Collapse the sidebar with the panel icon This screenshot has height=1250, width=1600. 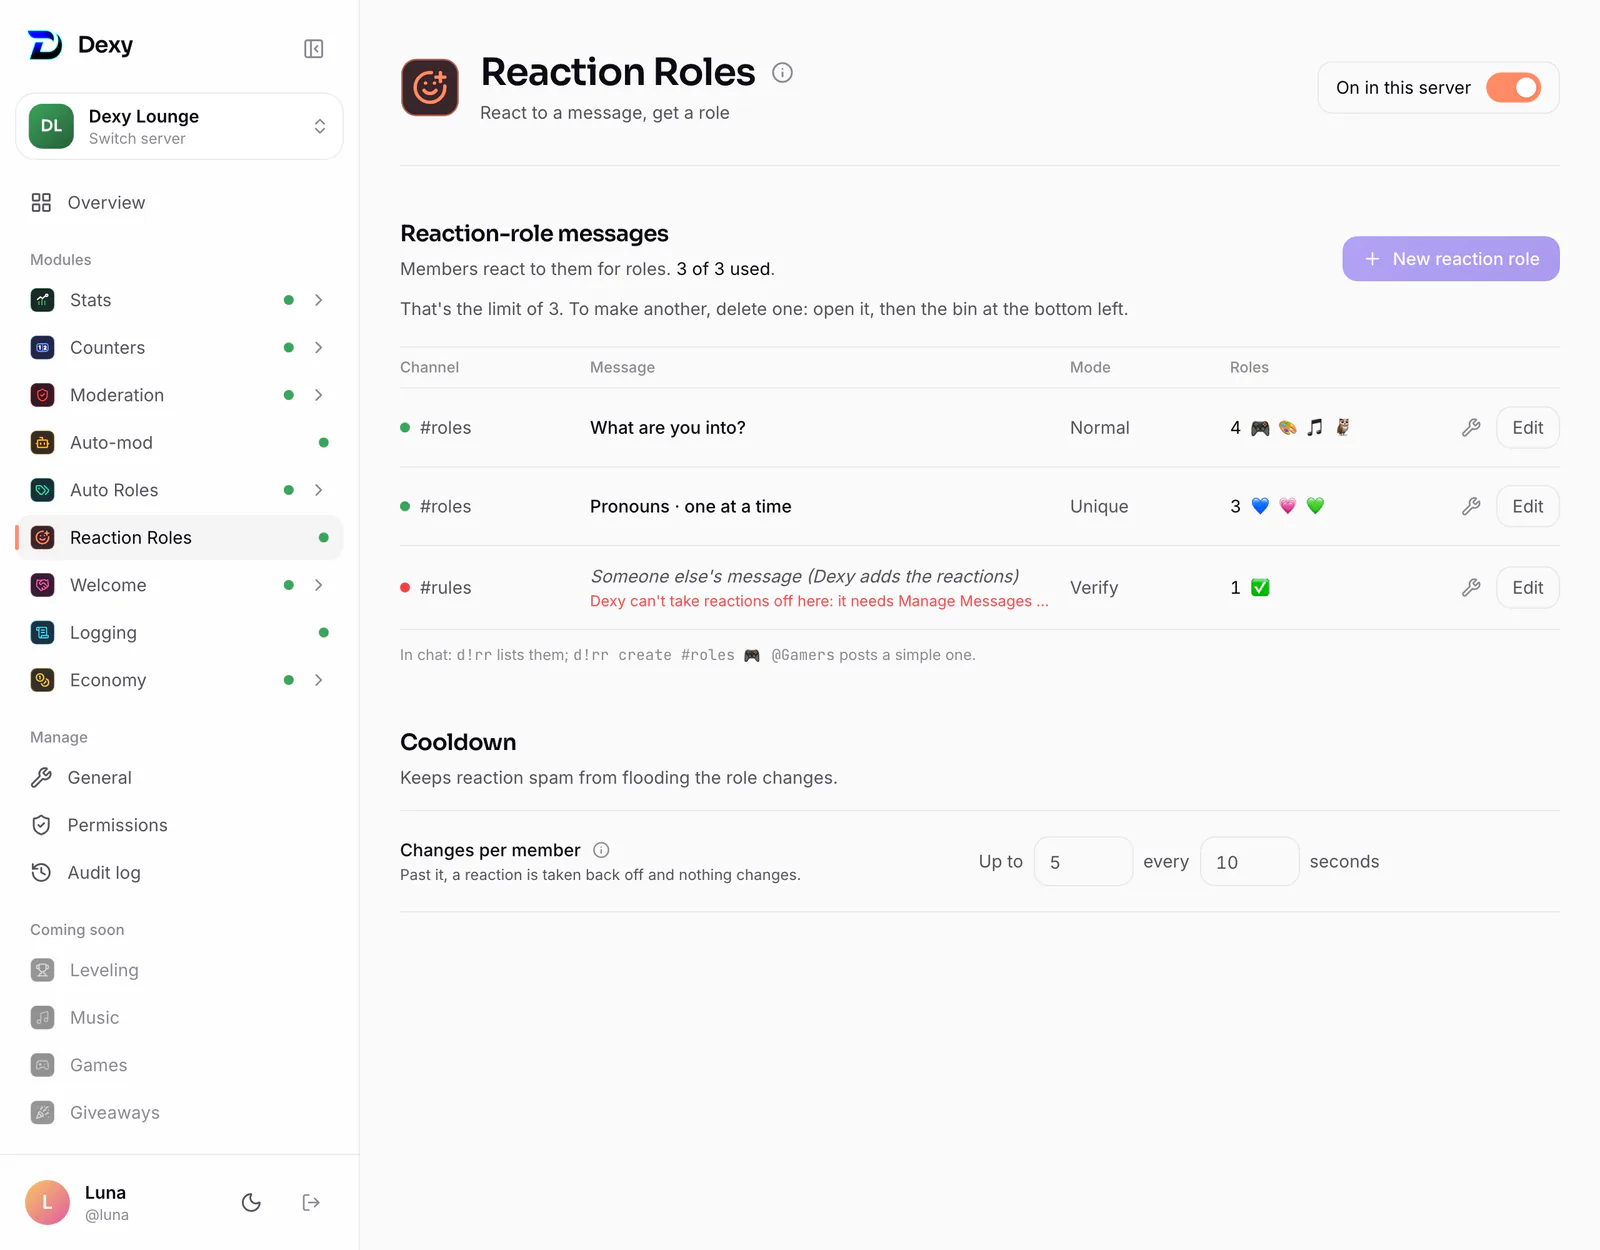(313, 49)
